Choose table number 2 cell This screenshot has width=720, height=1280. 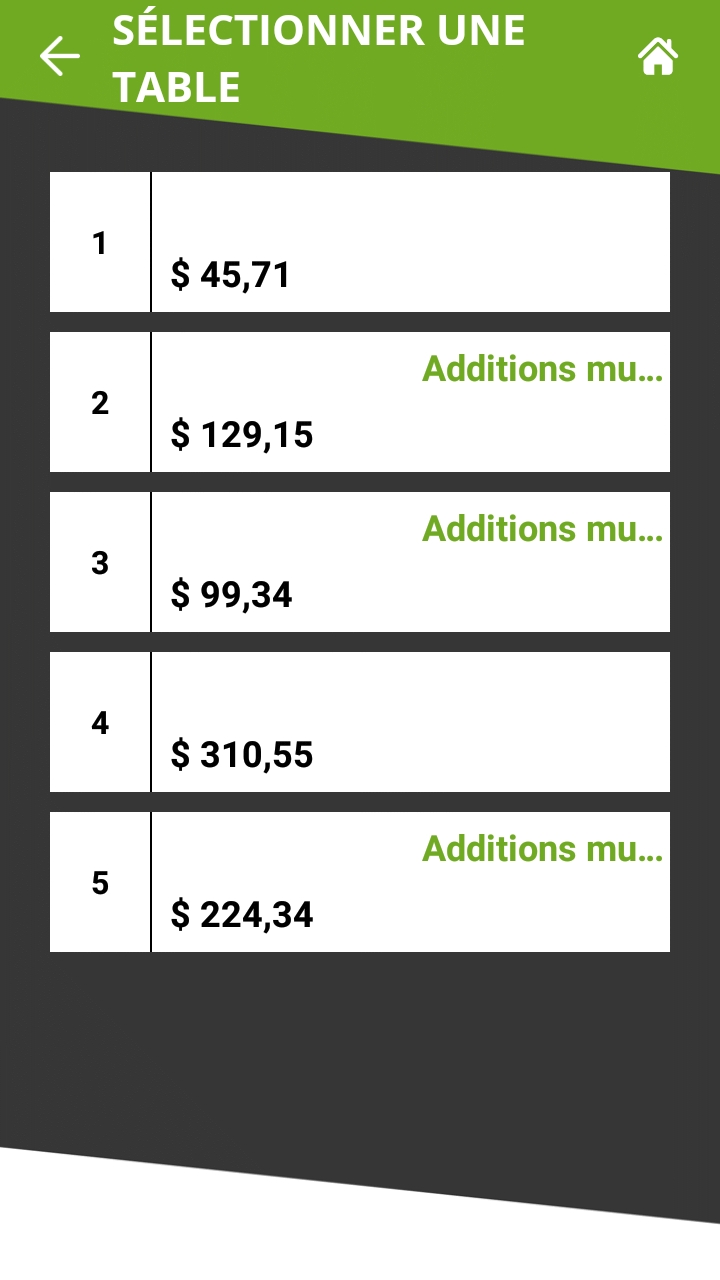100,402
